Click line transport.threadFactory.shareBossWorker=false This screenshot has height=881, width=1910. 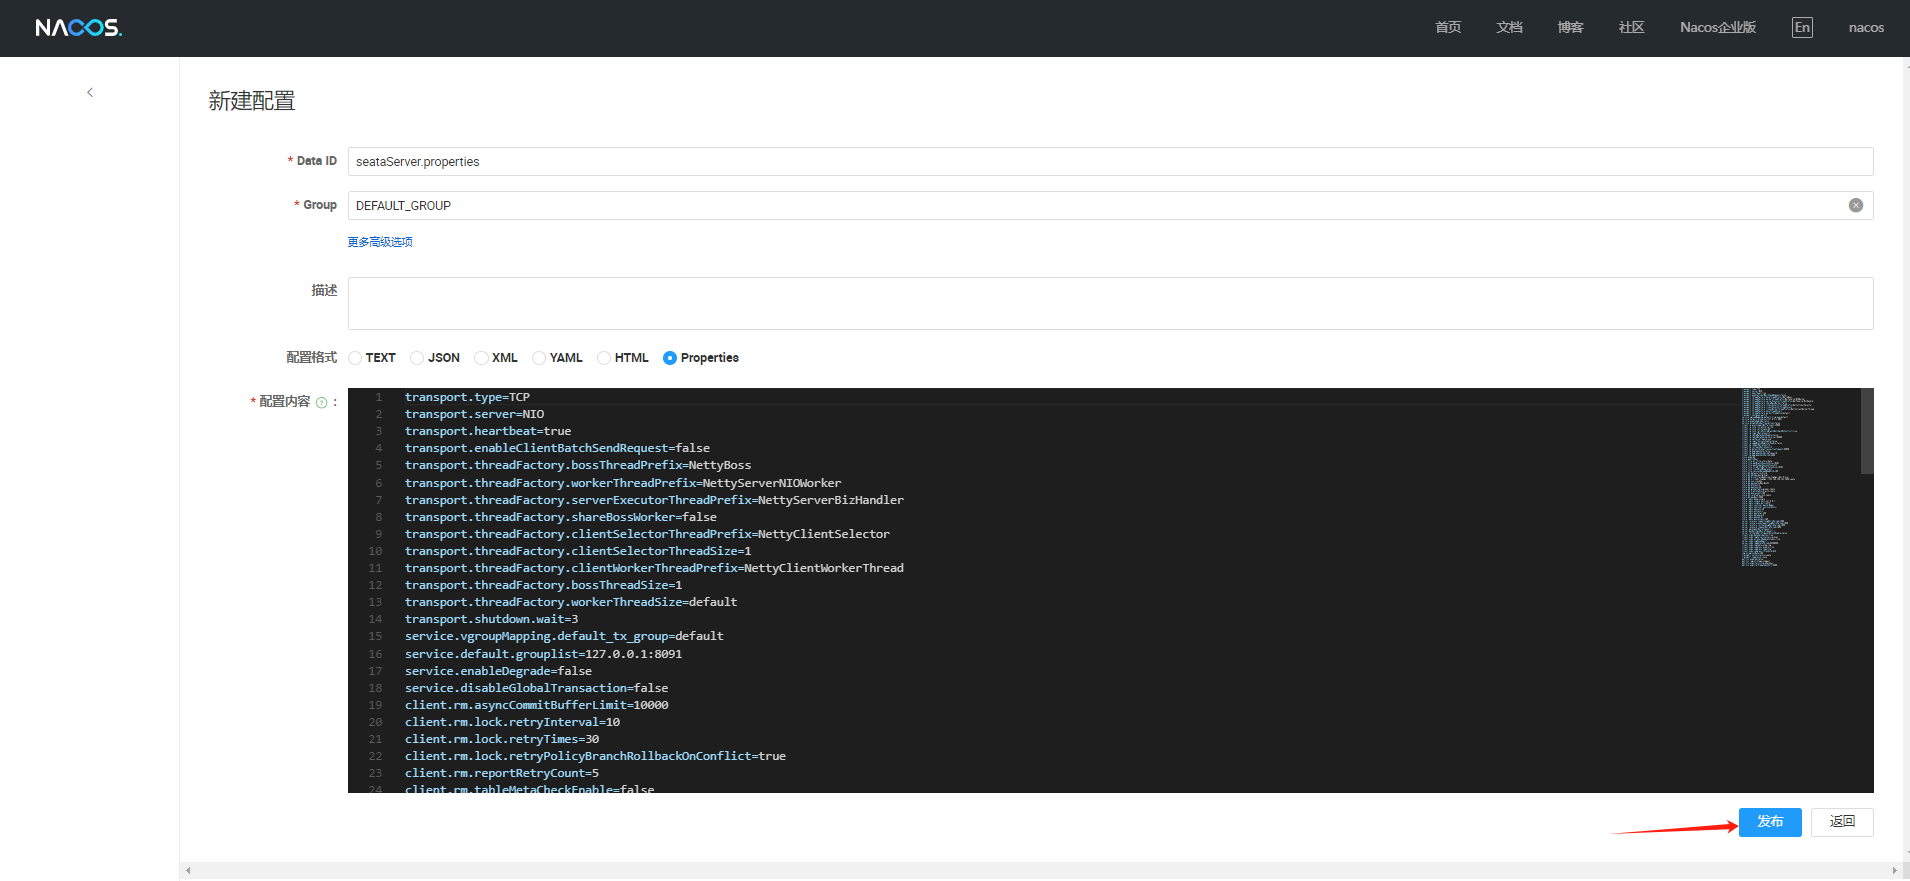tap(561, 517)
